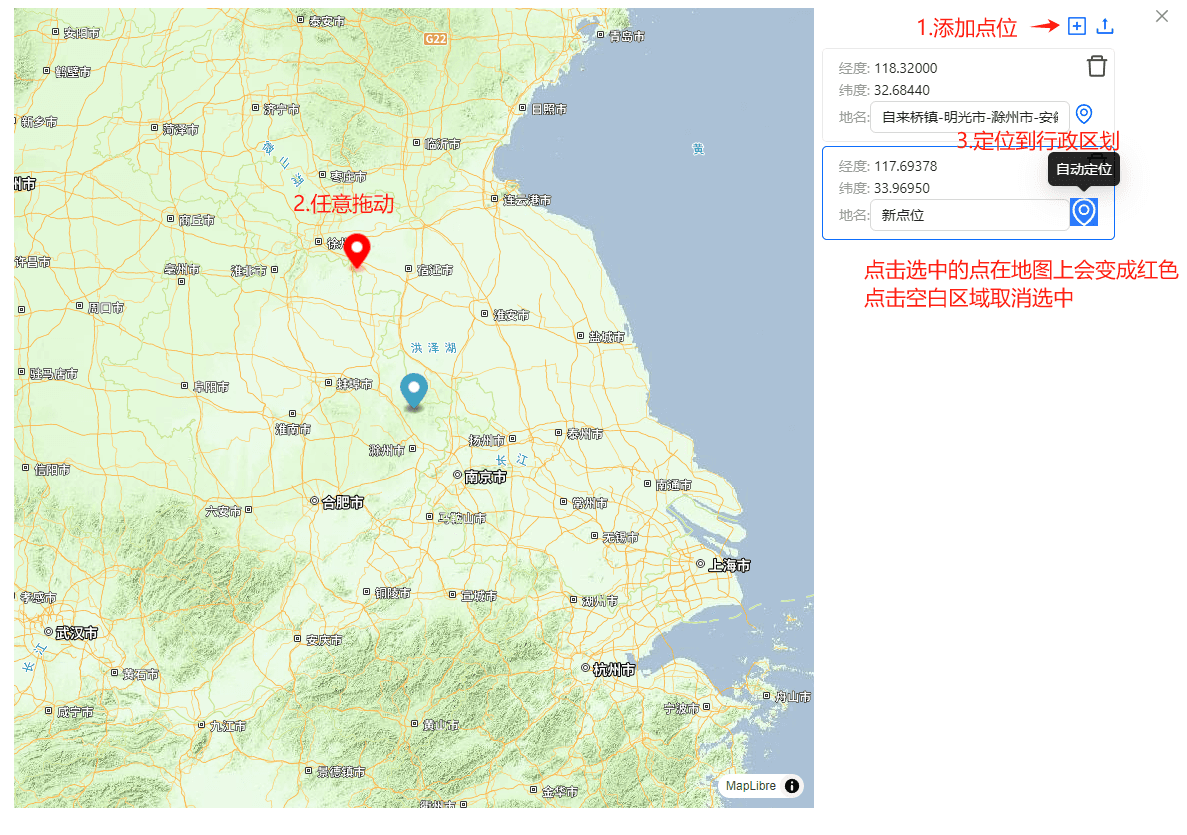
Task: Click the upload export icon
Action: pyautogui.click(x=1105, y=27)
